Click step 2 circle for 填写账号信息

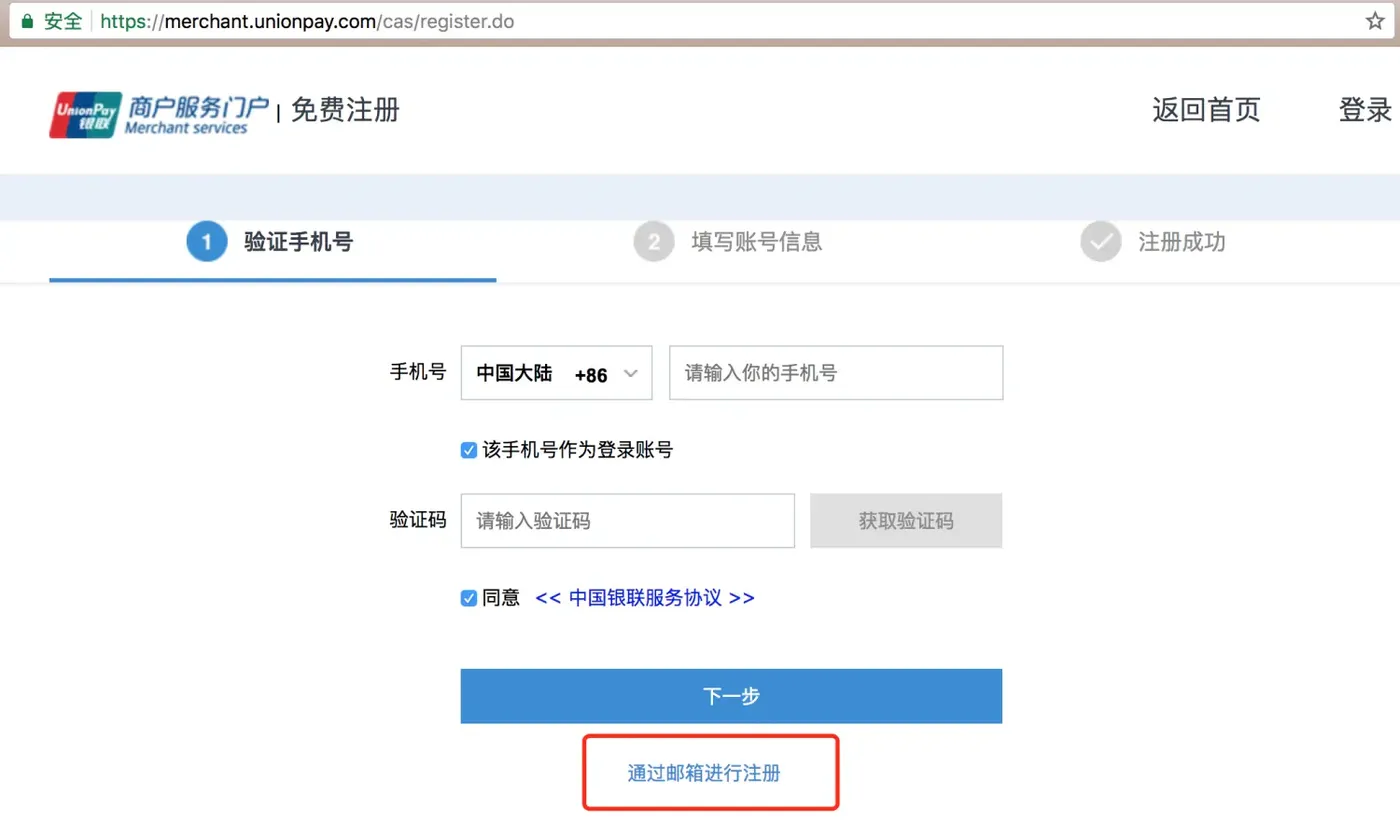(653, 241)
